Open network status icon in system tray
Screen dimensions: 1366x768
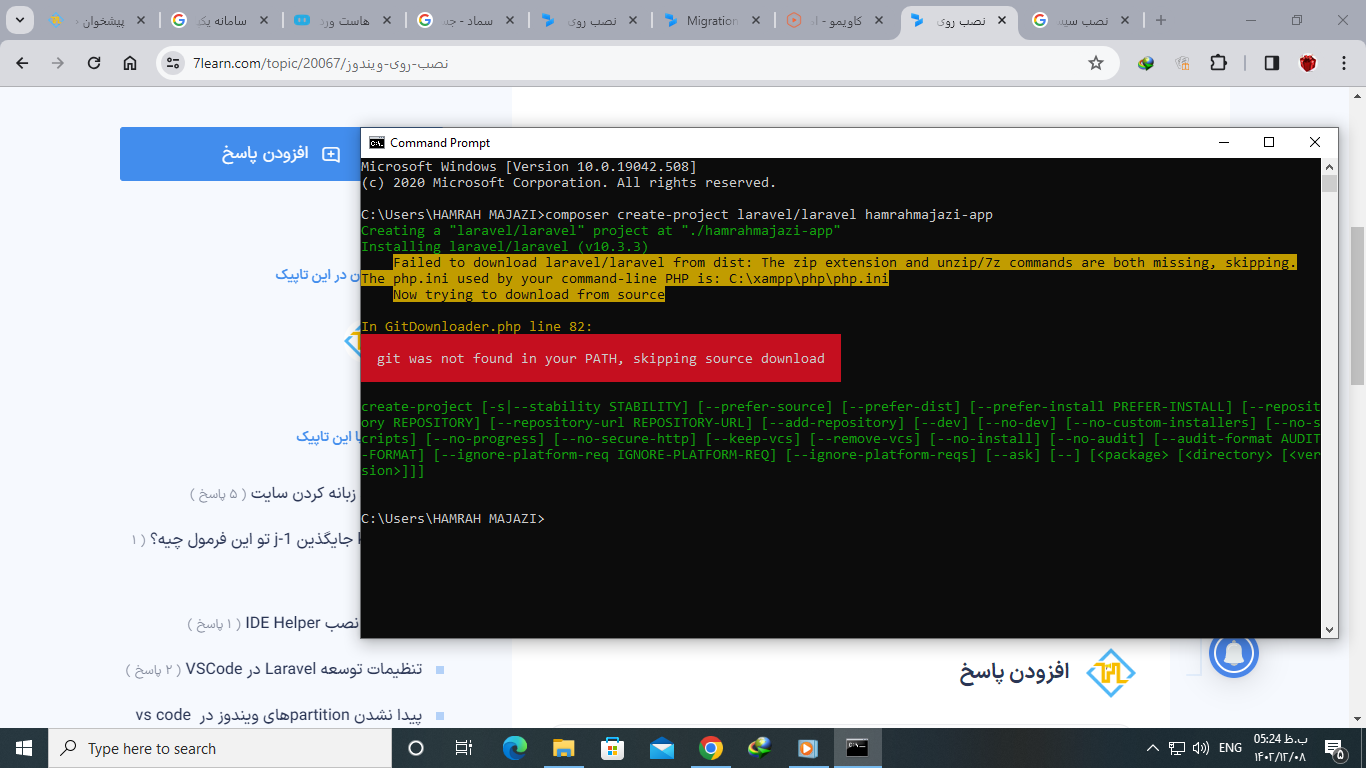1177,748
